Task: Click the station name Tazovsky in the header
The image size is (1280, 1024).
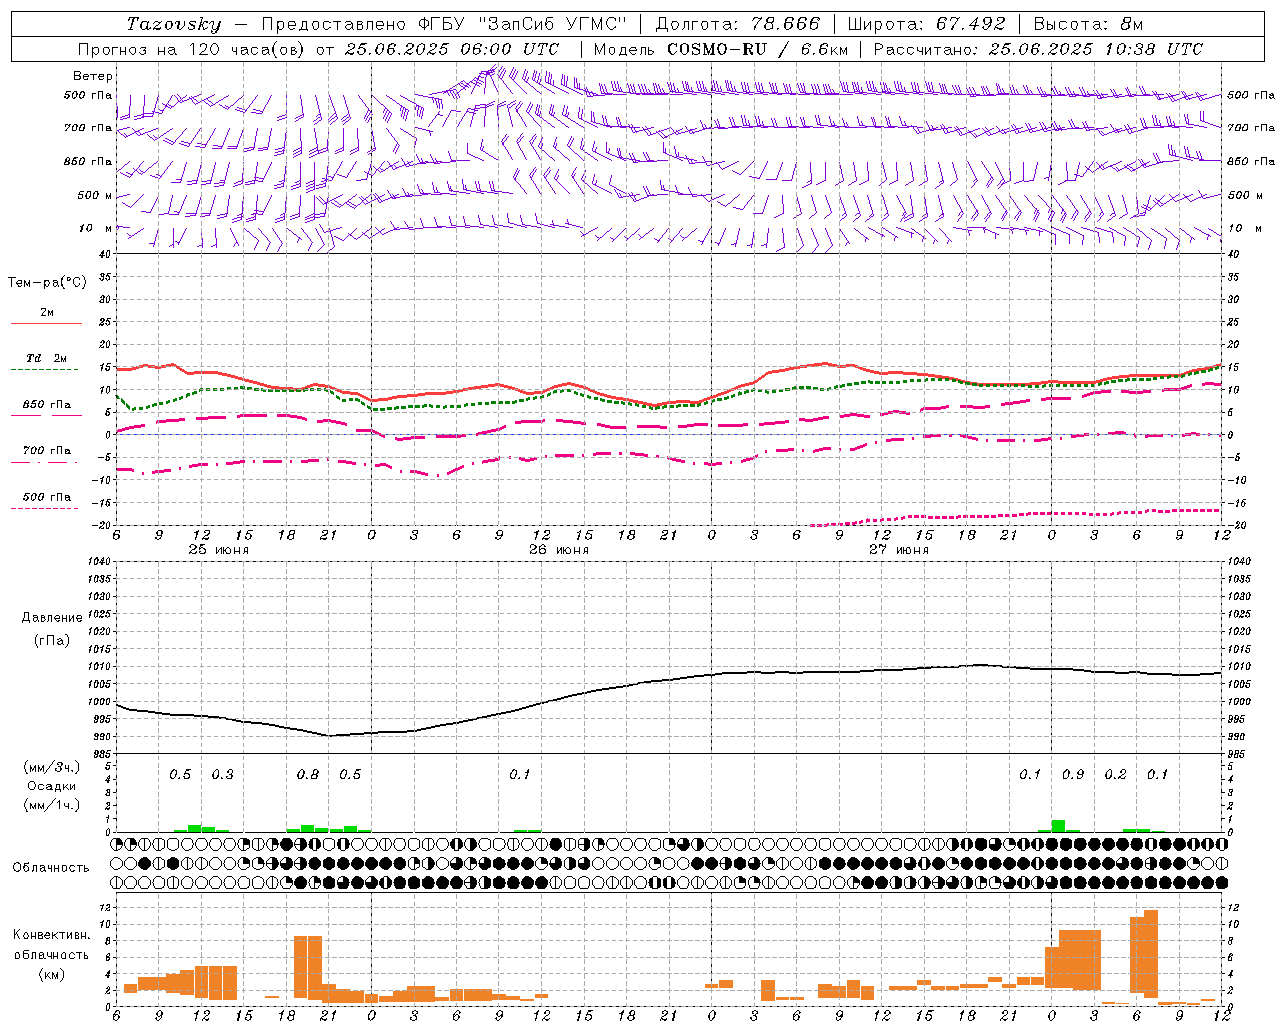Action: [173, 24]
